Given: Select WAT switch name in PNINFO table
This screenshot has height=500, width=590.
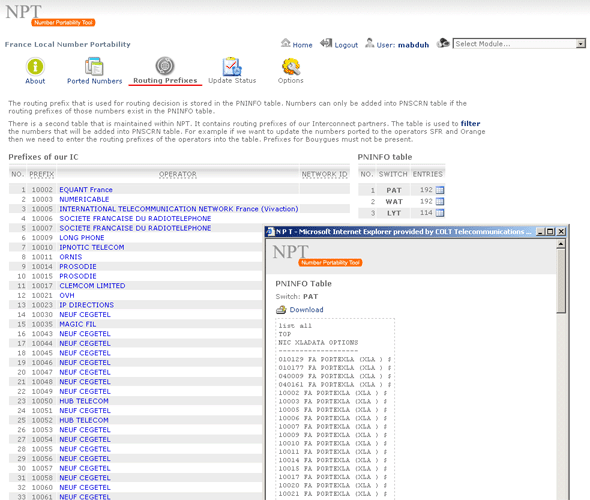Looking at the screenshot, I should pyautogui.click(x=394, y=202).
